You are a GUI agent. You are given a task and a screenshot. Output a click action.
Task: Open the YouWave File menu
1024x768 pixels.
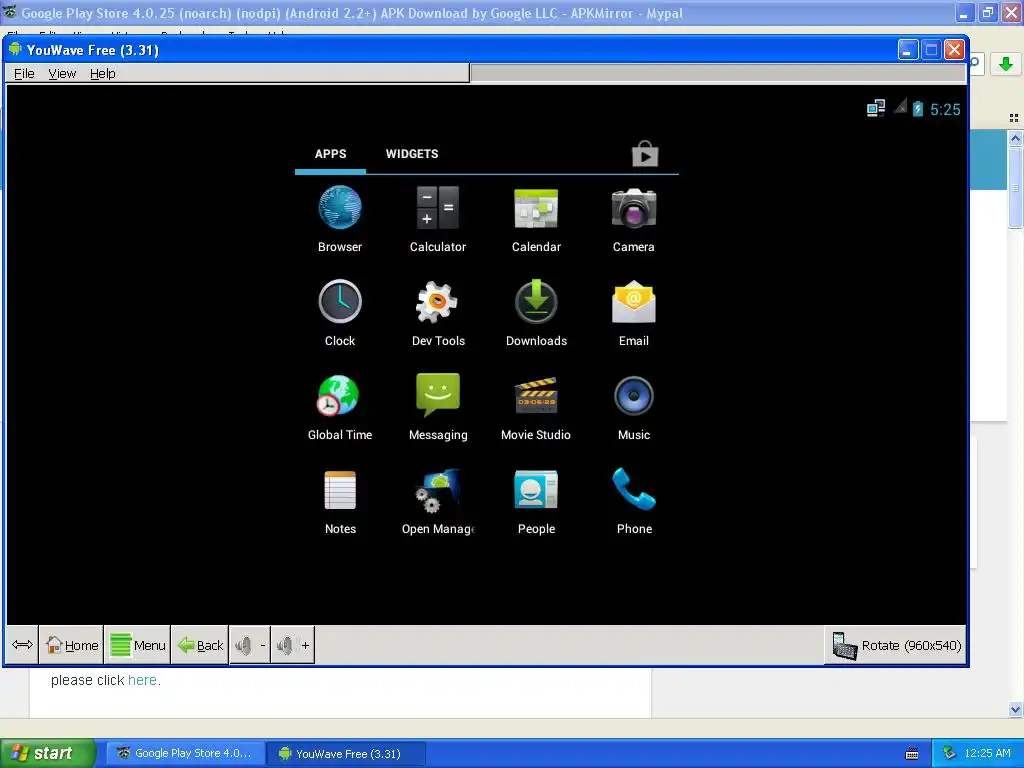coord(24,74)
